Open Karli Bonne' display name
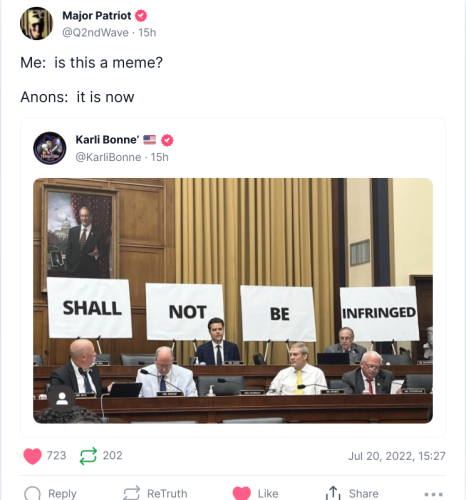 [x=107, y=140]
